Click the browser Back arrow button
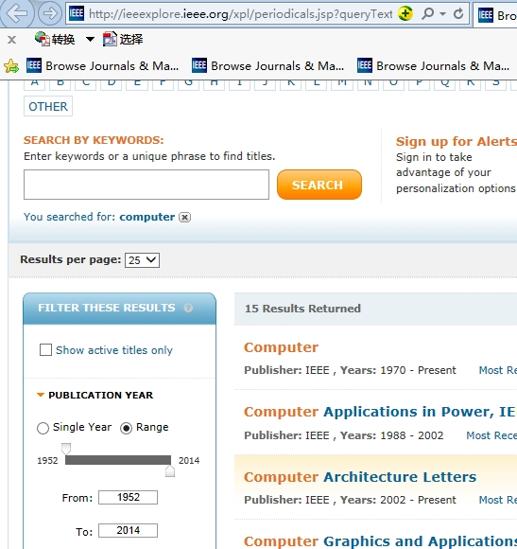The image size is (517, 549). (x=17, y=13)
